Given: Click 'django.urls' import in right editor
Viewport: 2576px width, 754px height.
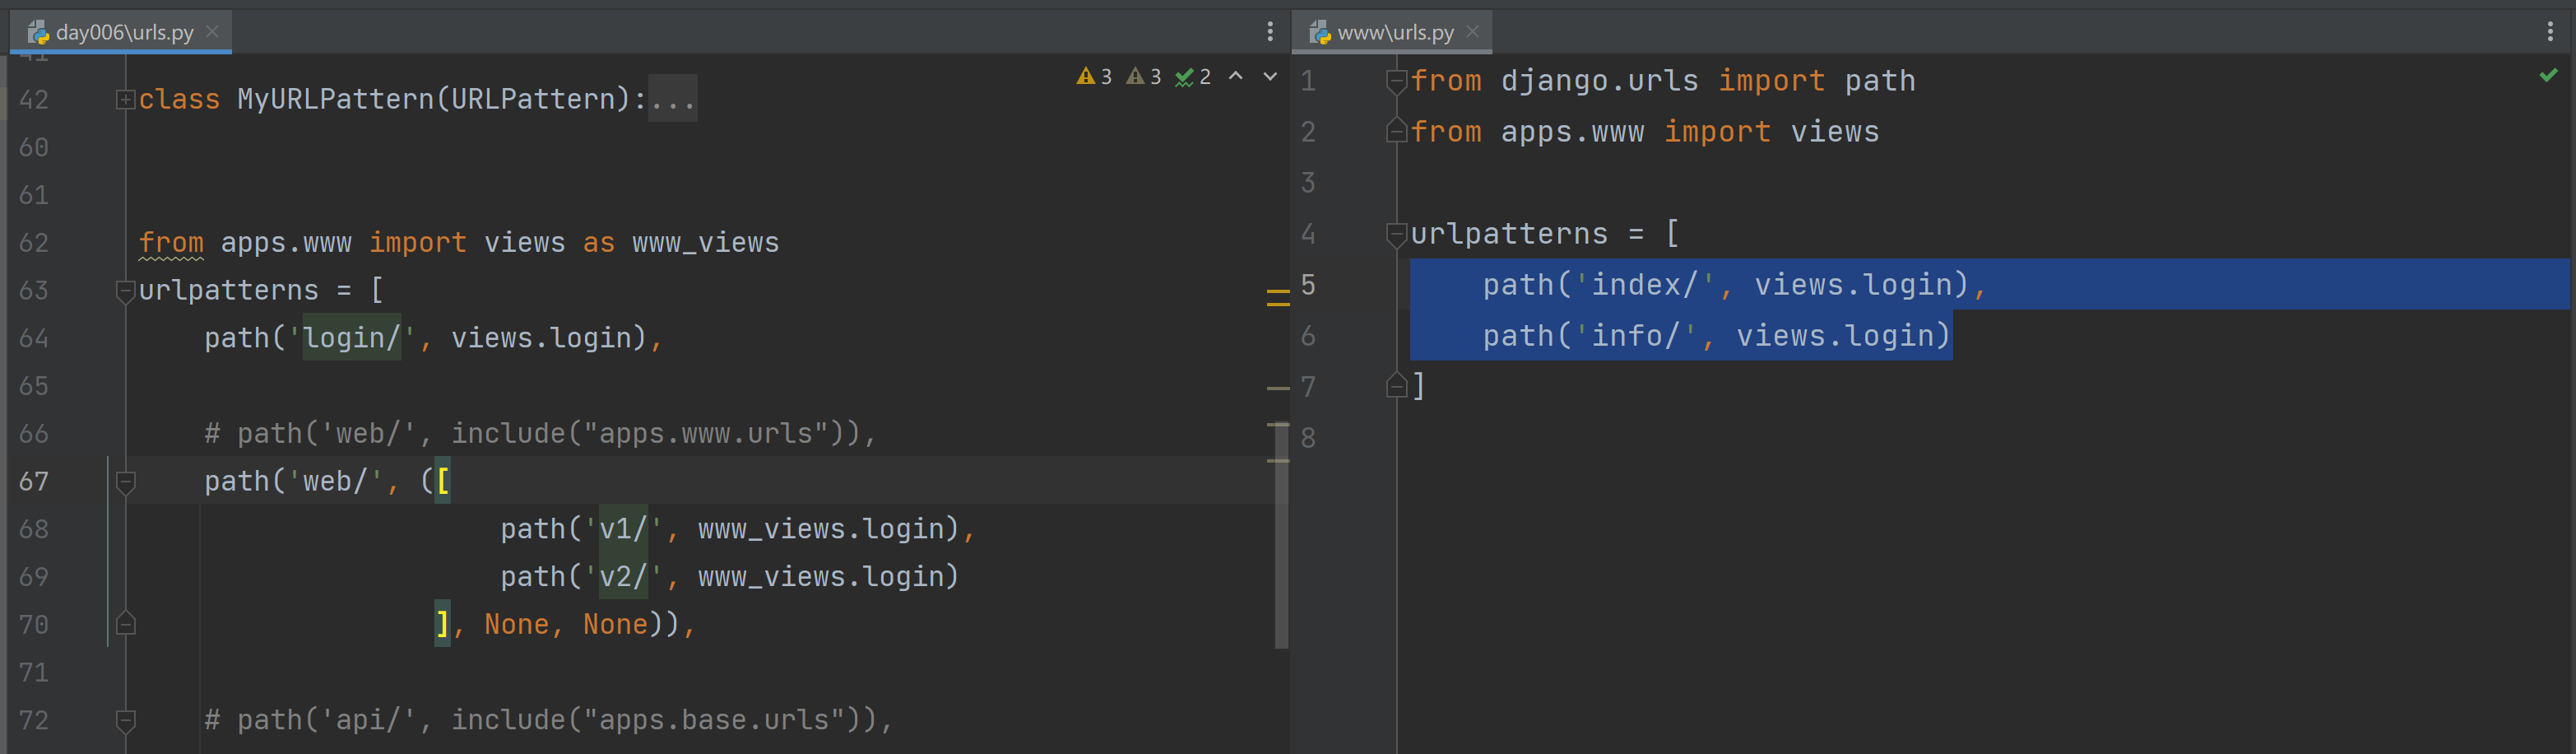Looking at the screenshot, I should coord(1599,81).
